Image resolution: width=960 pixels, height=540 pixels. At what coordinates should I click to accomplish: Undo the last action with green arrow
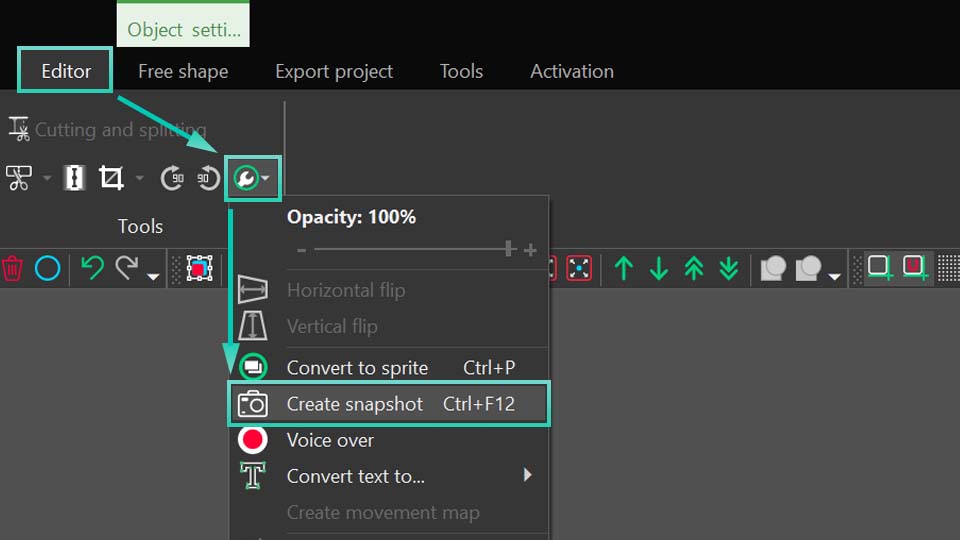(x=92, y=268)
